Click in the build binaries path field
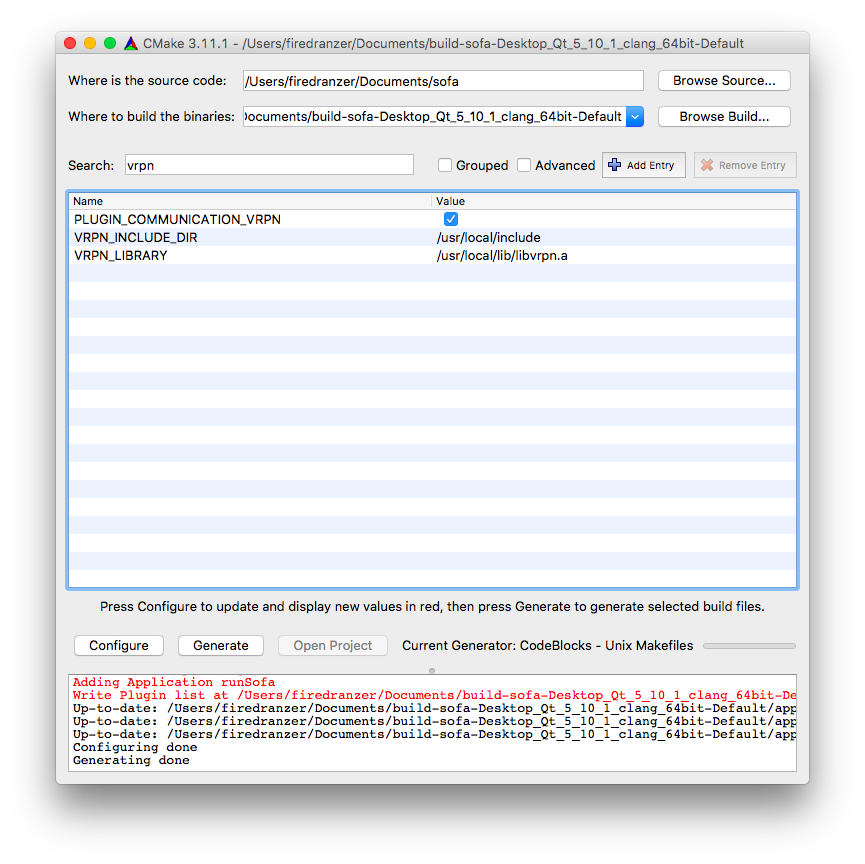The height and width of the screenshot is (864, 865). [434, 116]
